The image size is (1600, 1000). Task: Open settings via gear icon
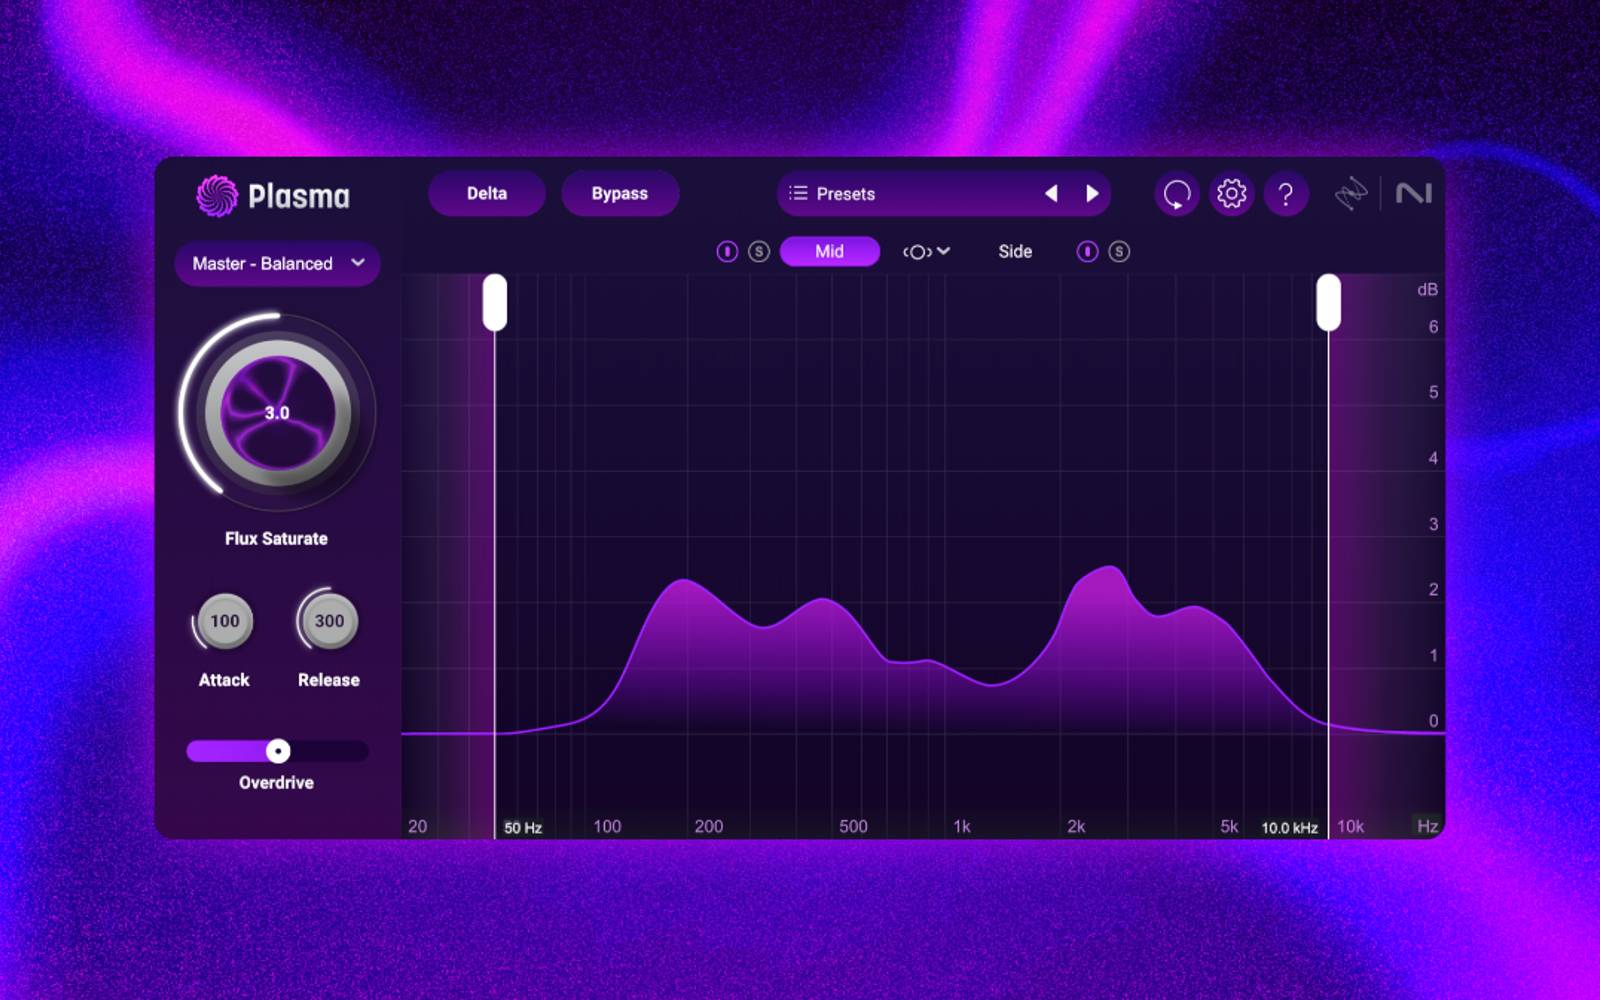(x=1231, y=193)
